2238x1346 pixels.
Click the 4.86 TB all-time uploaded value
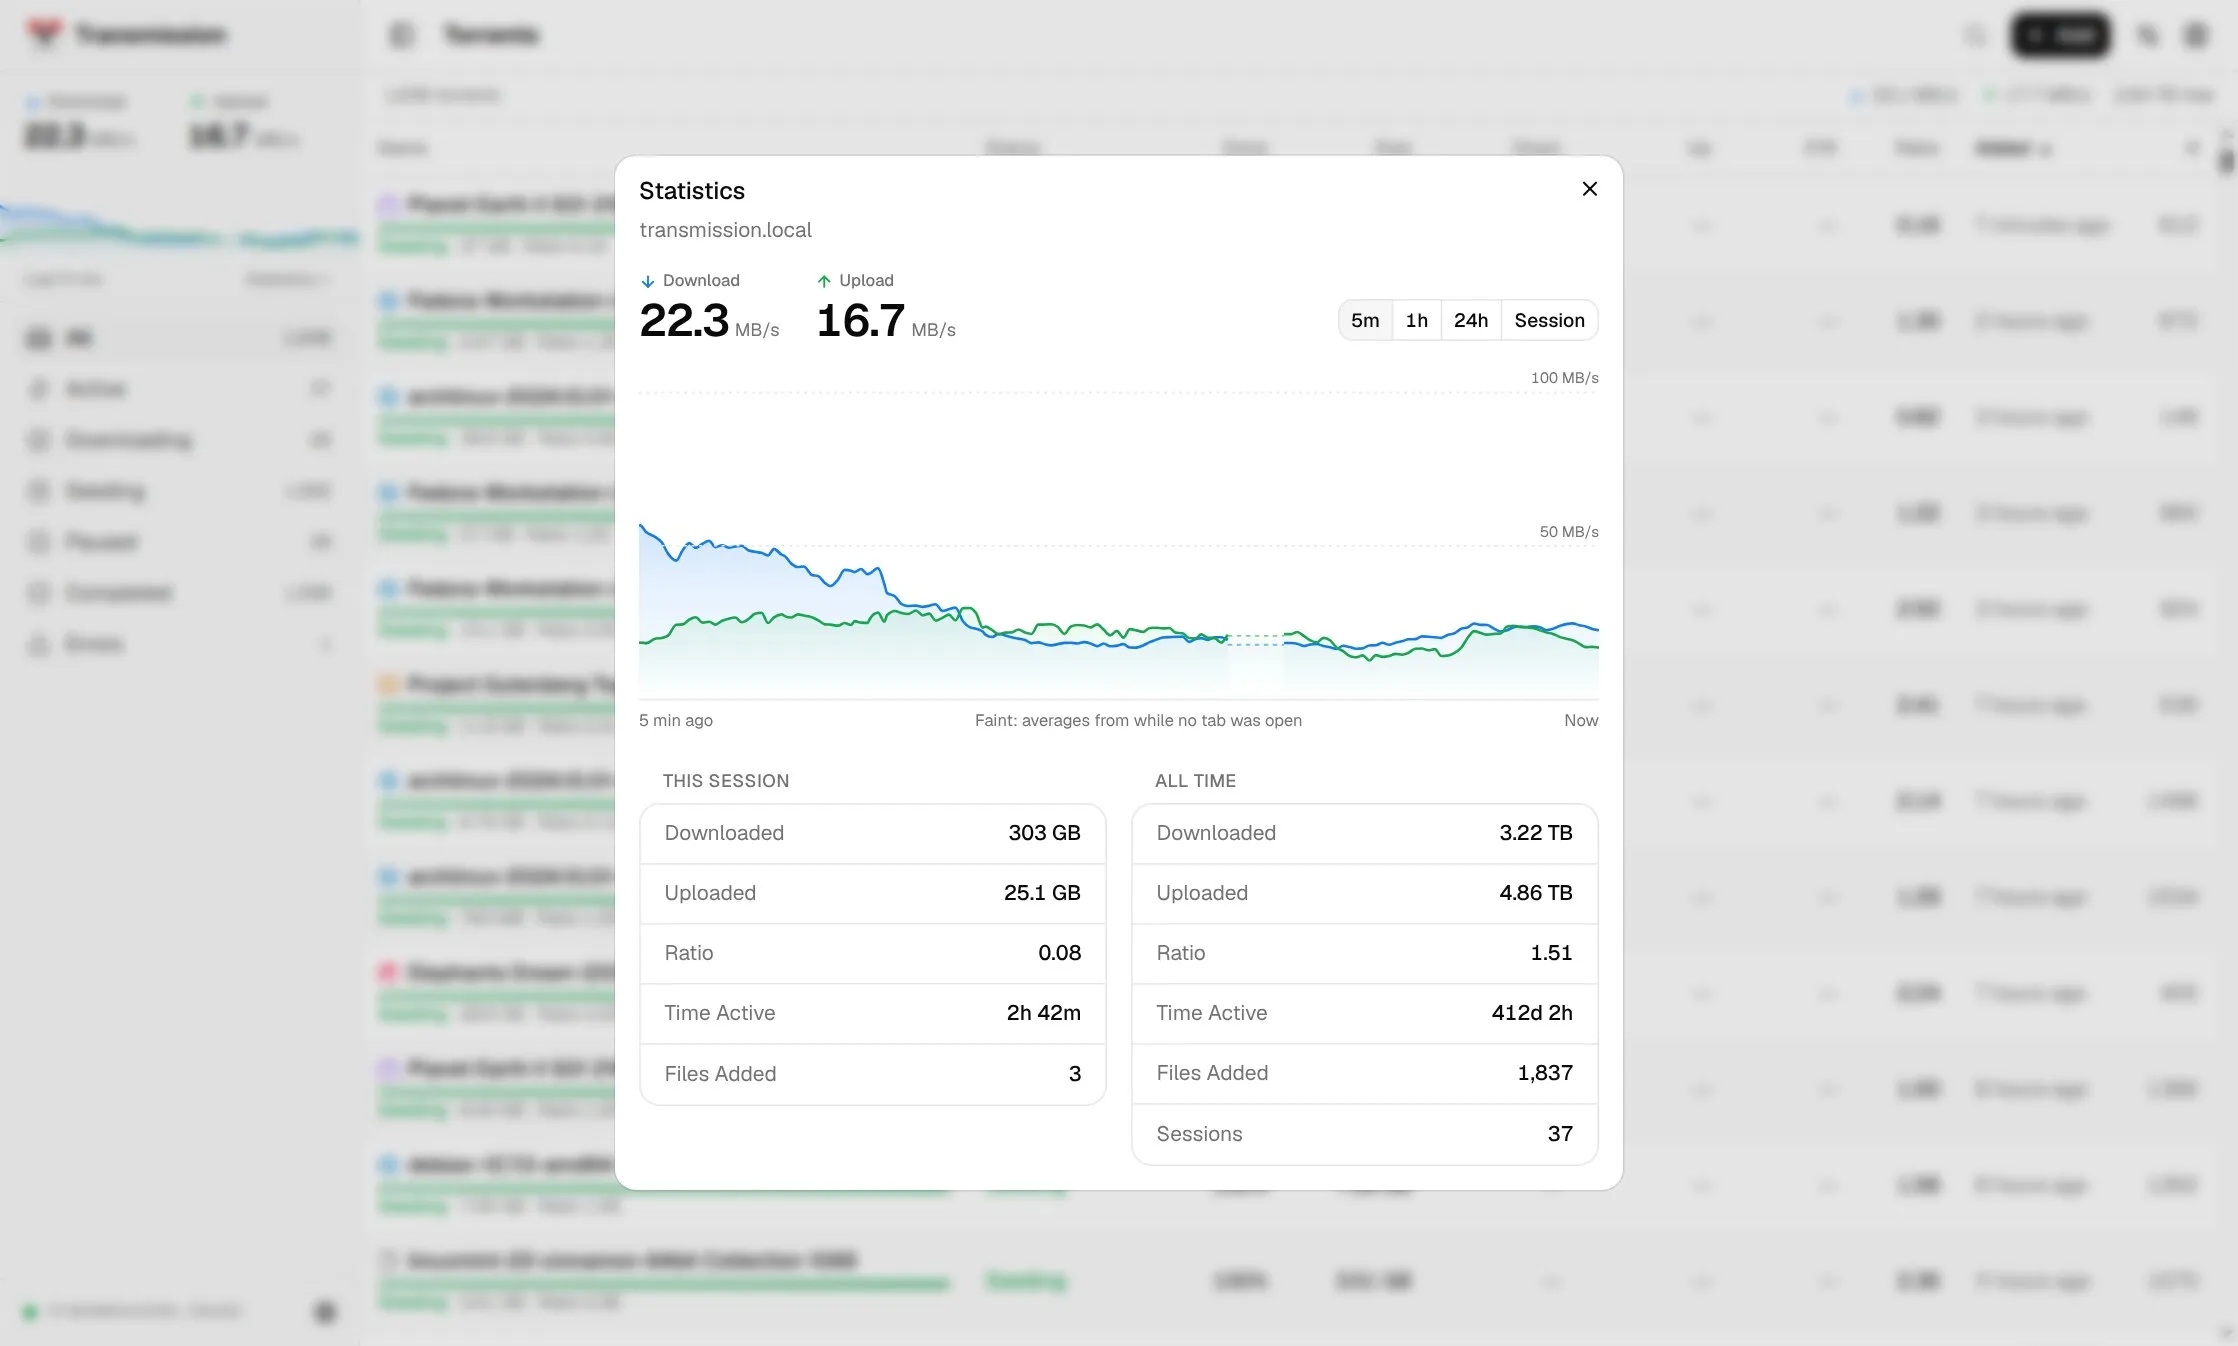click(1535, 893)
